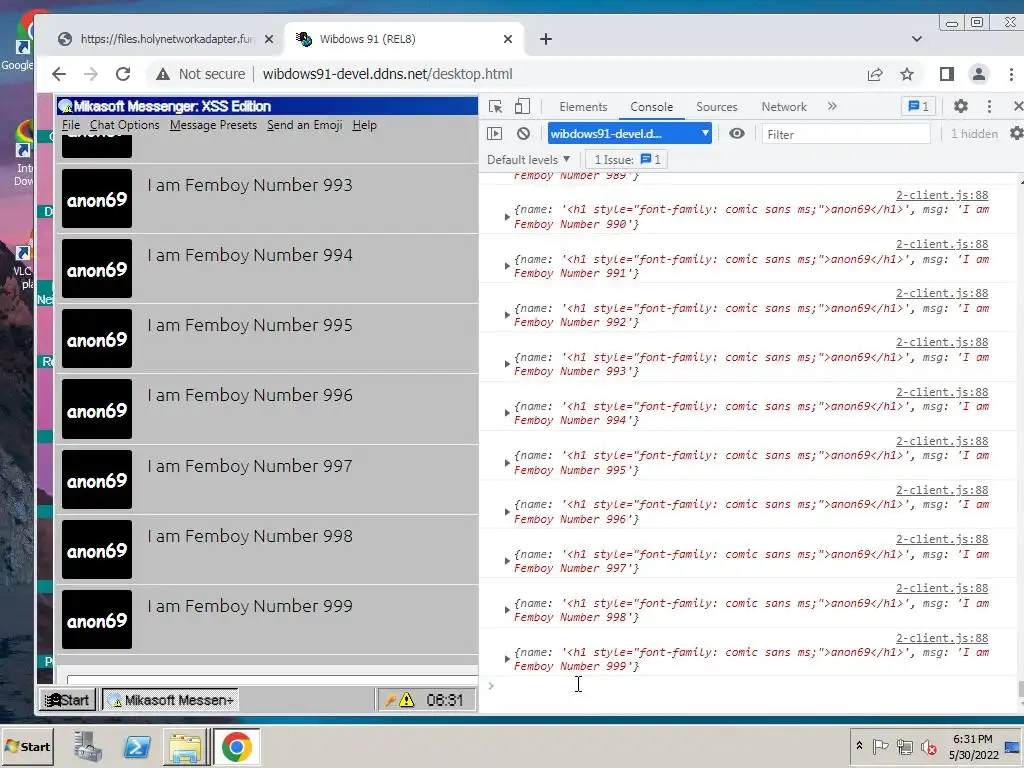Open the Wibdows 91 Start button
This screenshot has width=1024, height=768.
(67, 700)
